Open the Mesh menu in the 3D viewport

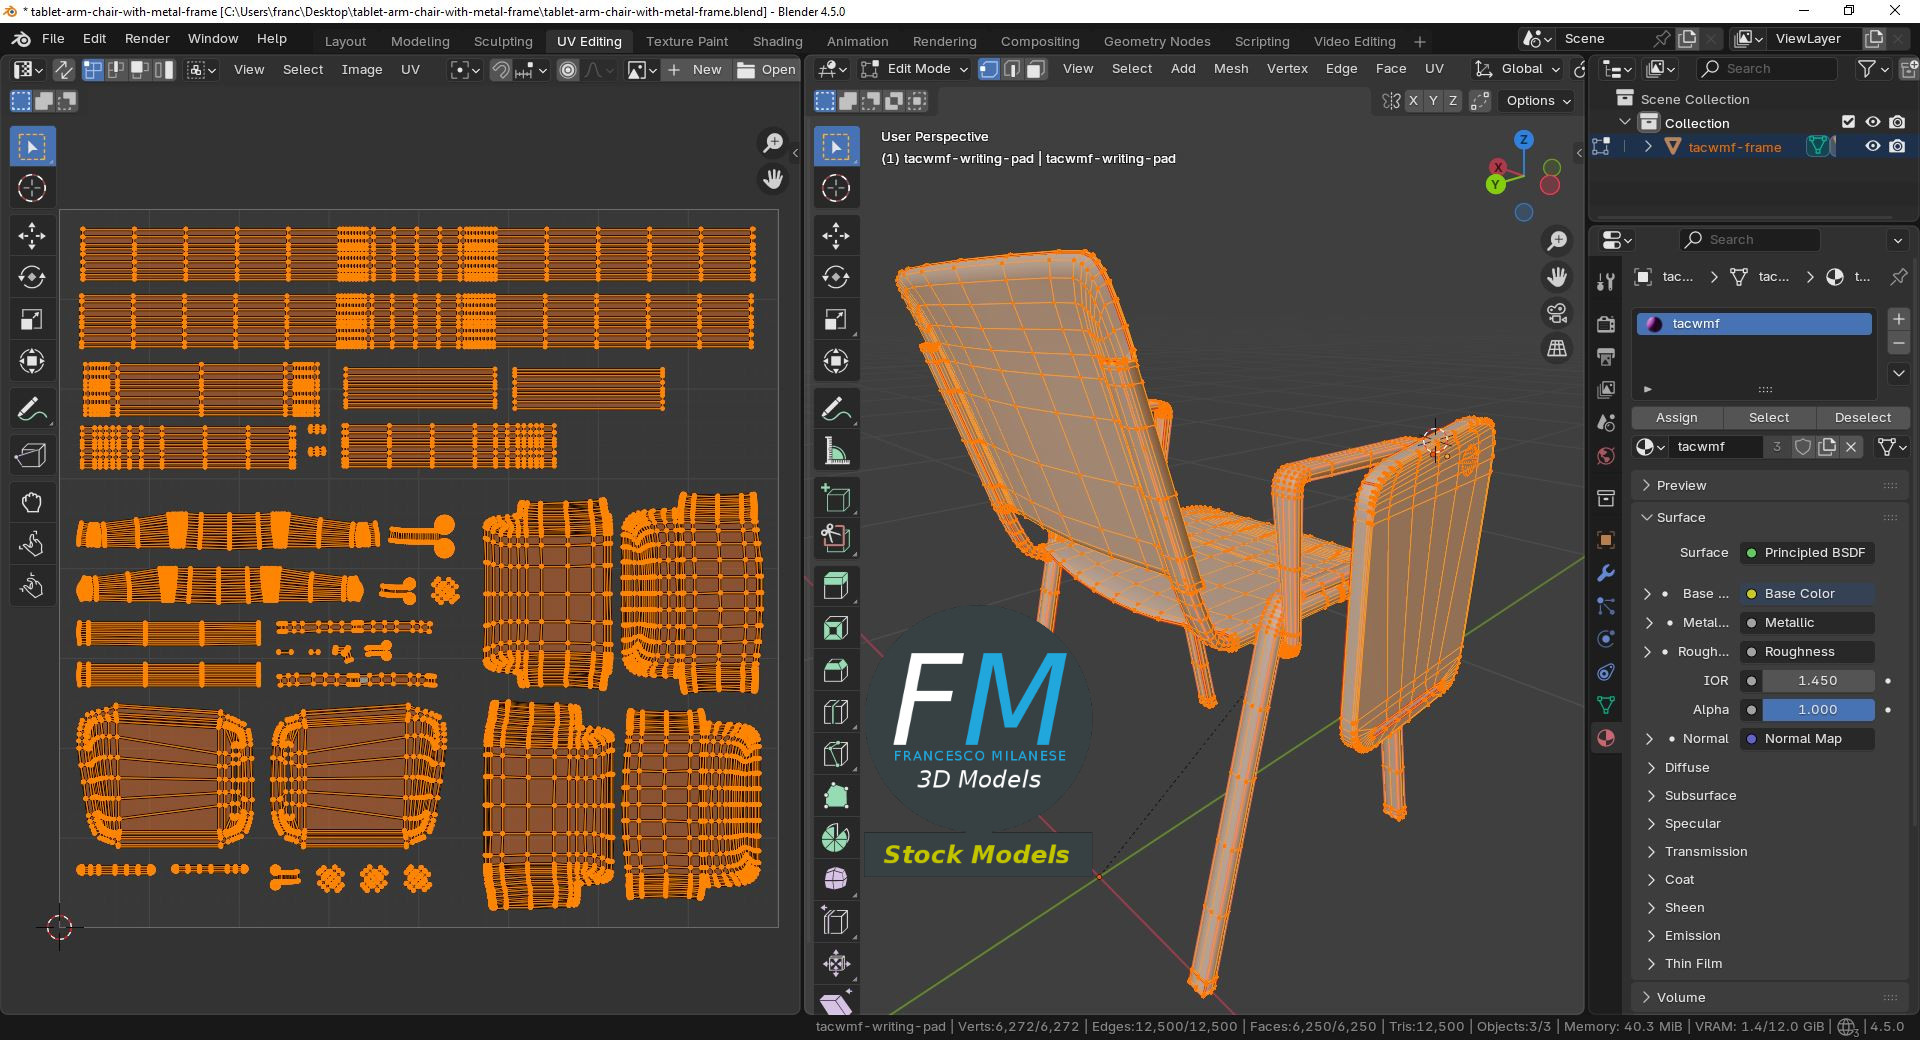[x=1230, y=69]
